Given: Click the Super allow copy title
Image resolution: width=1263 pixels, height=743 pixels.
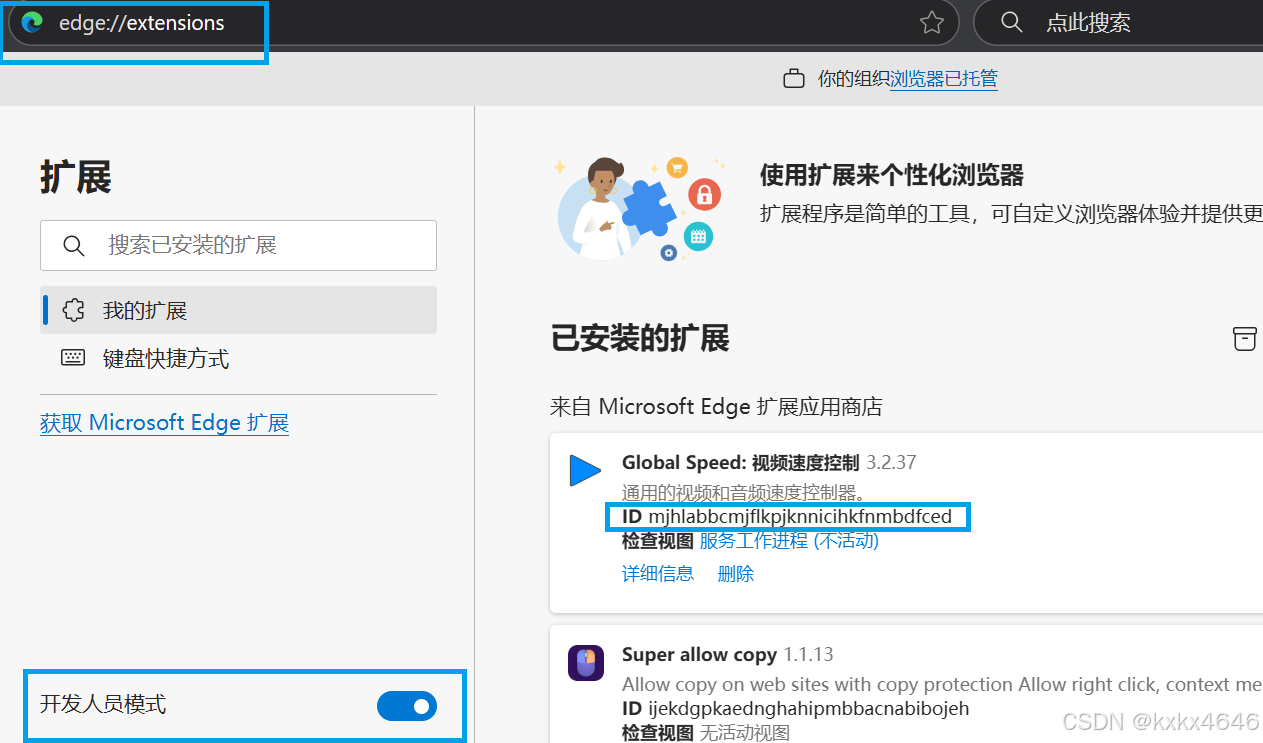Looking at the screenshot, I should pyautogui.click(x=699, y=655).
